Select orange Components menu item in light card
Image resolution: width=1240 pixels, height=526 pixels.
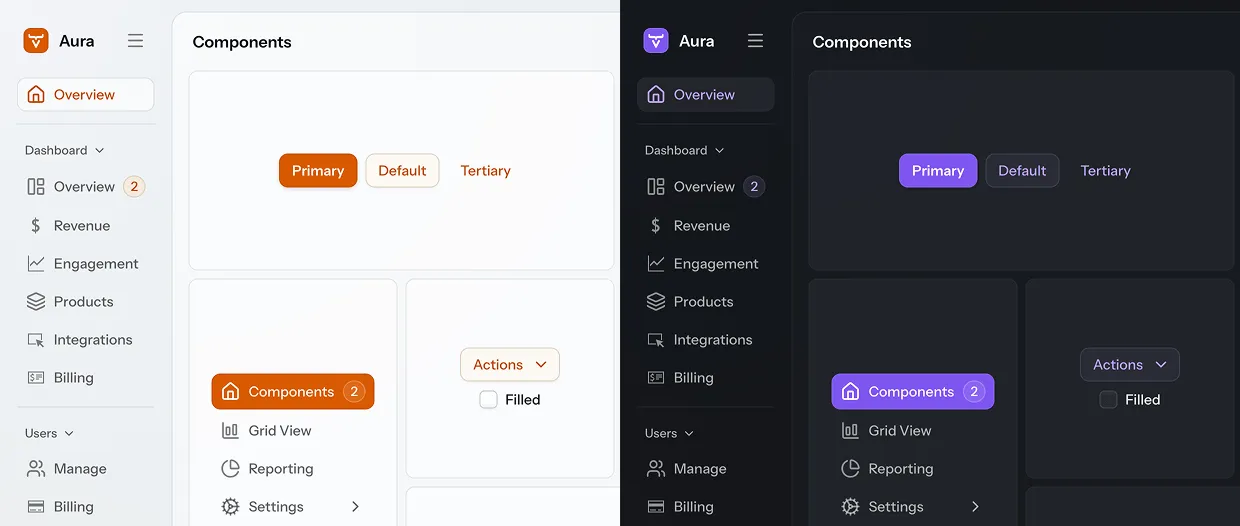293,392
